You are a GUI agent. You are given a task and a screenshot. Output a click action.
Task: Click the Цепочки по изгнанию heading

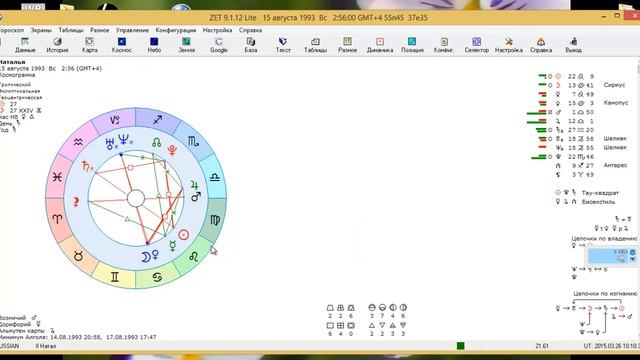pyautogui.click(x=605, y=293)
